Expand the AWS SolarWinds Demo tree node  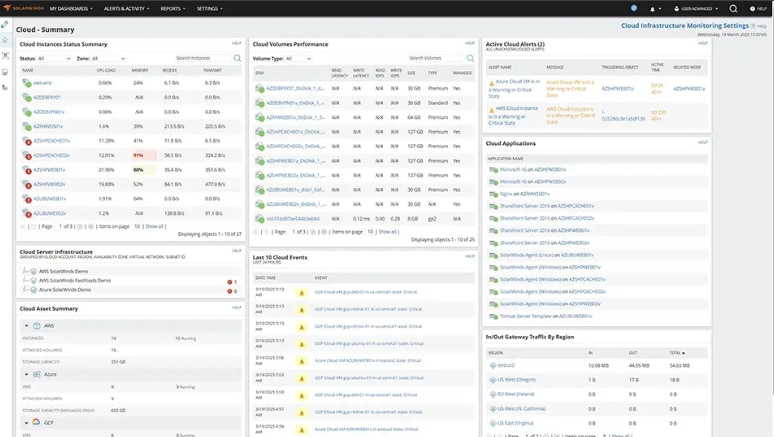[x=25, y=271]
